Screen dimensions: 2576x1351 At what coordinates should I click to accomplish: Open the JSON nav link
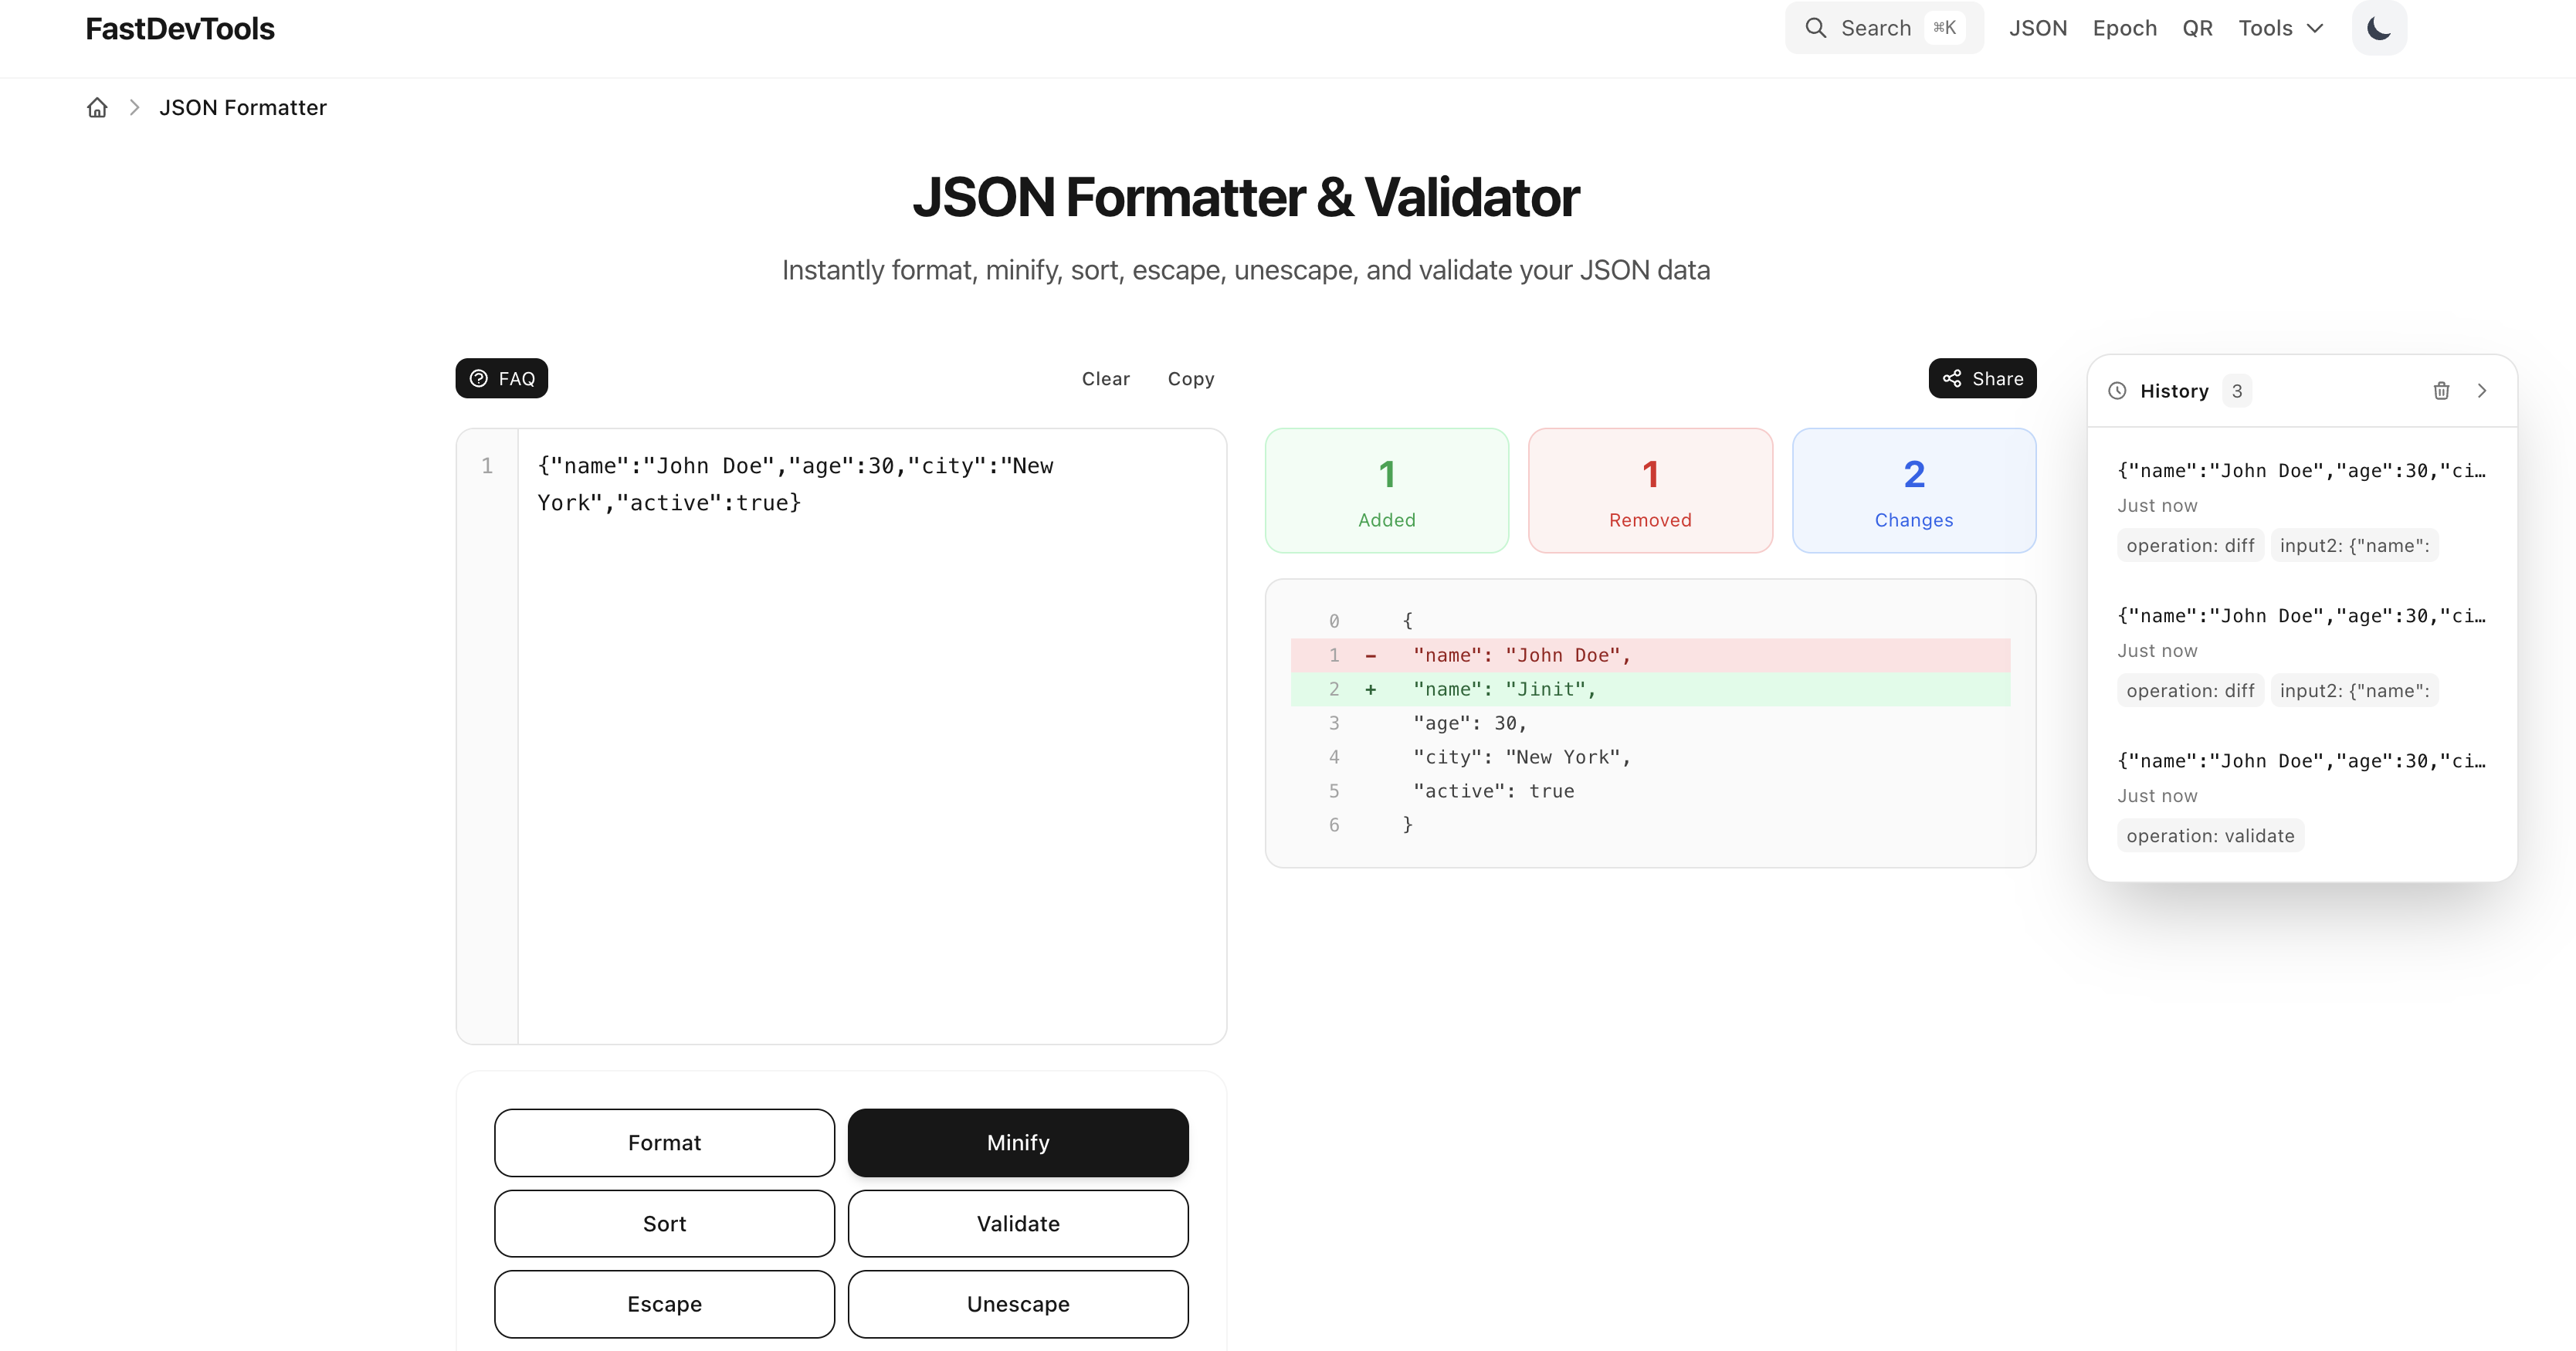2037,28
